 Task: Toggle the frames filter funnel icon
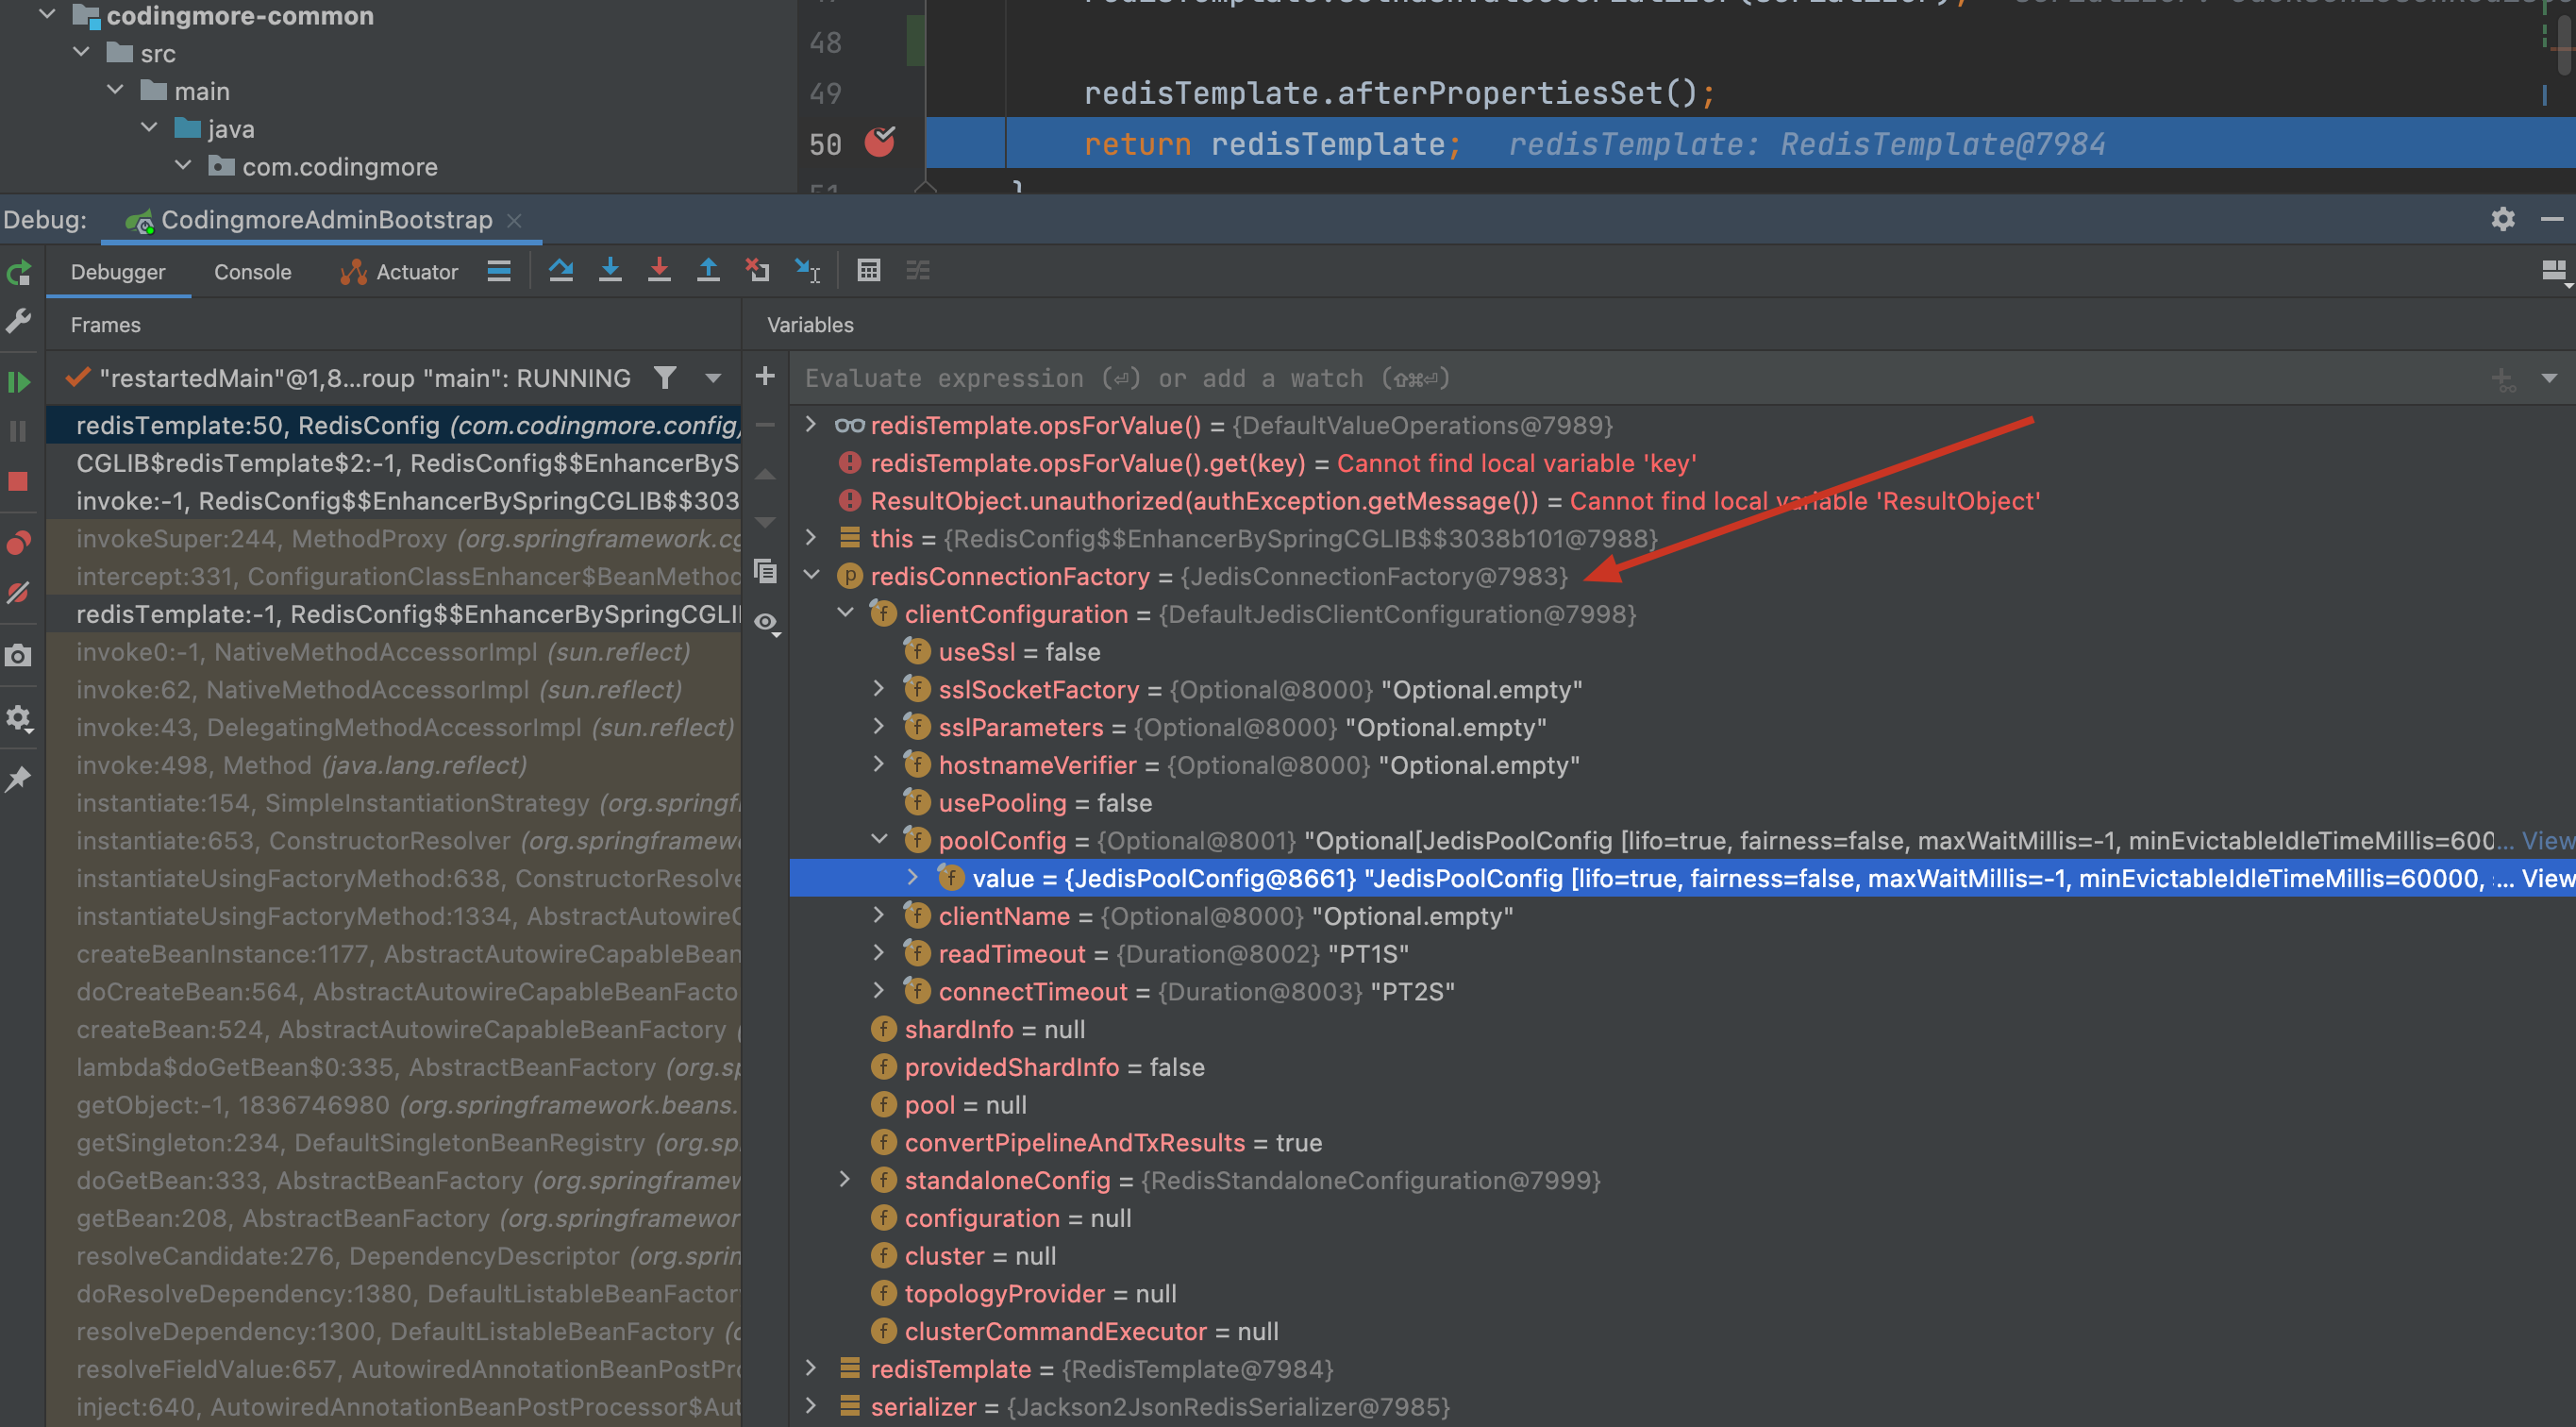[665, 378]
